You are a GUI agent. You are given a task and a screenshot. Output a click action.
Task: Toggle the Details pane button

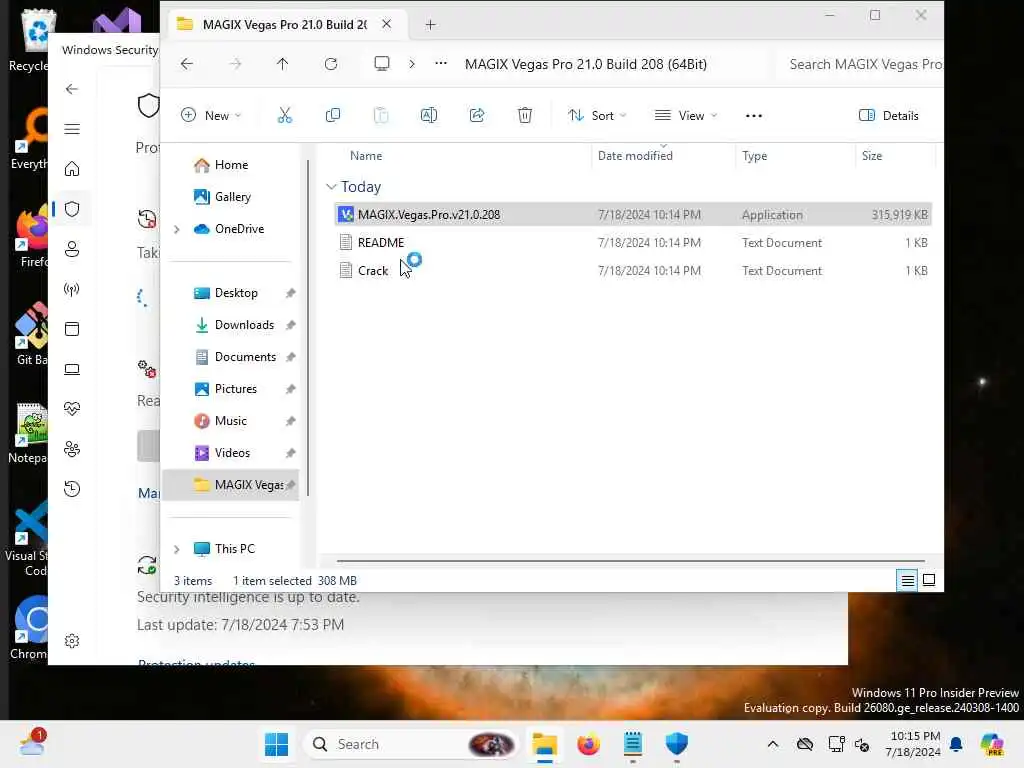click(888, 116)
